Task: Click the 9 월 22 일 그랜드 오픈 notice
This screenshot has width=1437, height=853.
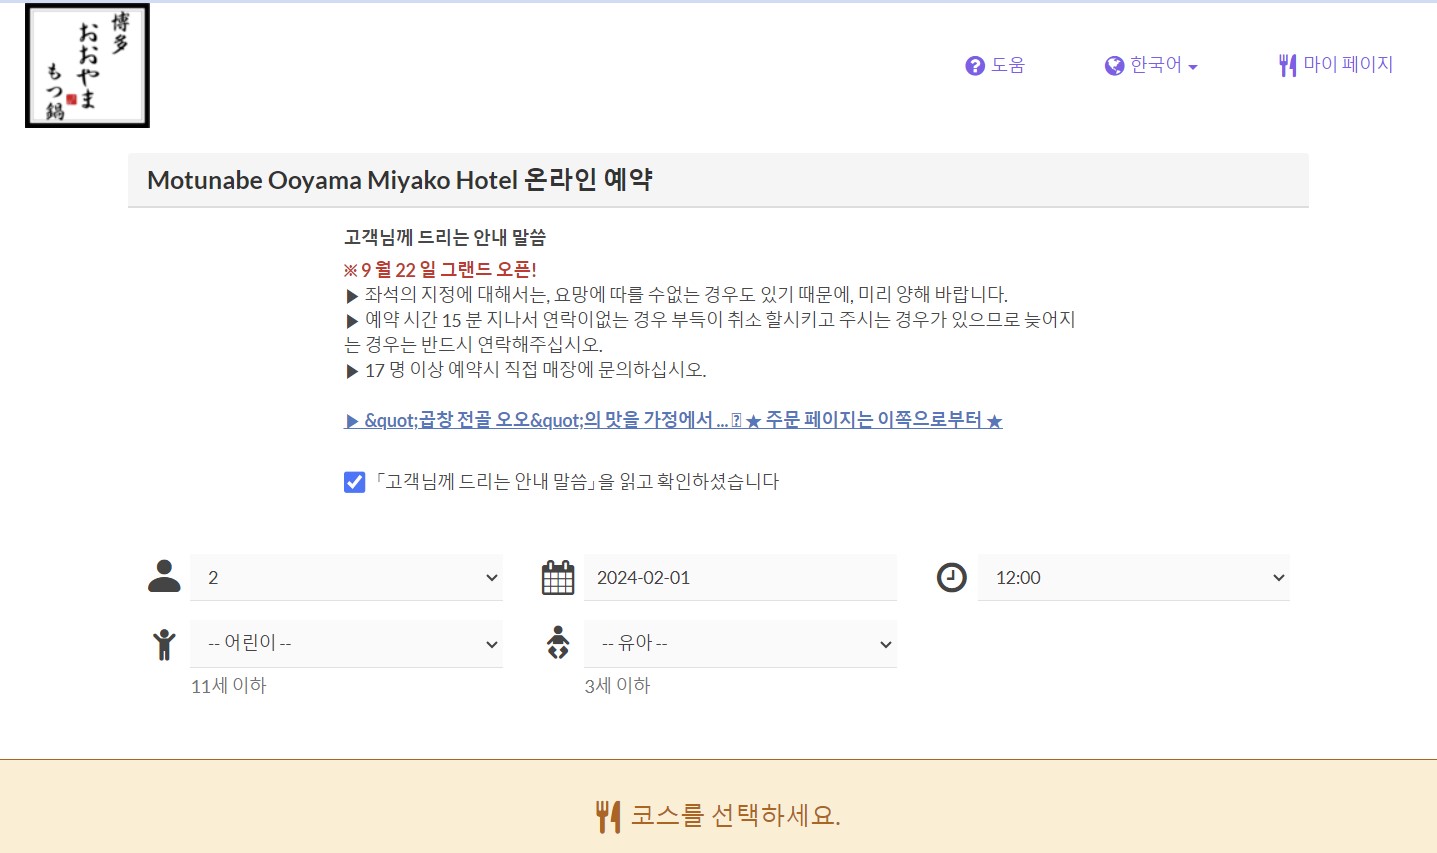Action: tap(440, 270)
